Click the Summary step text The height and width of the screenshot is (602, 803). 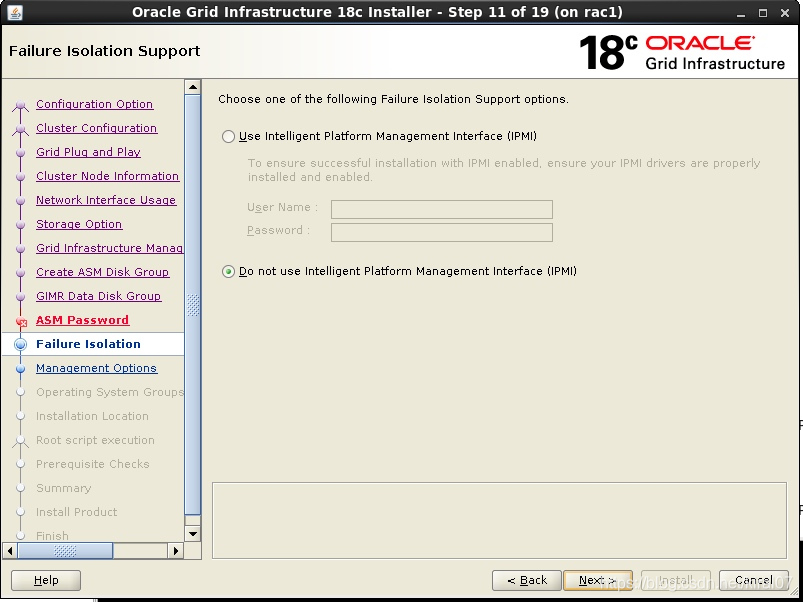(64, 488)
